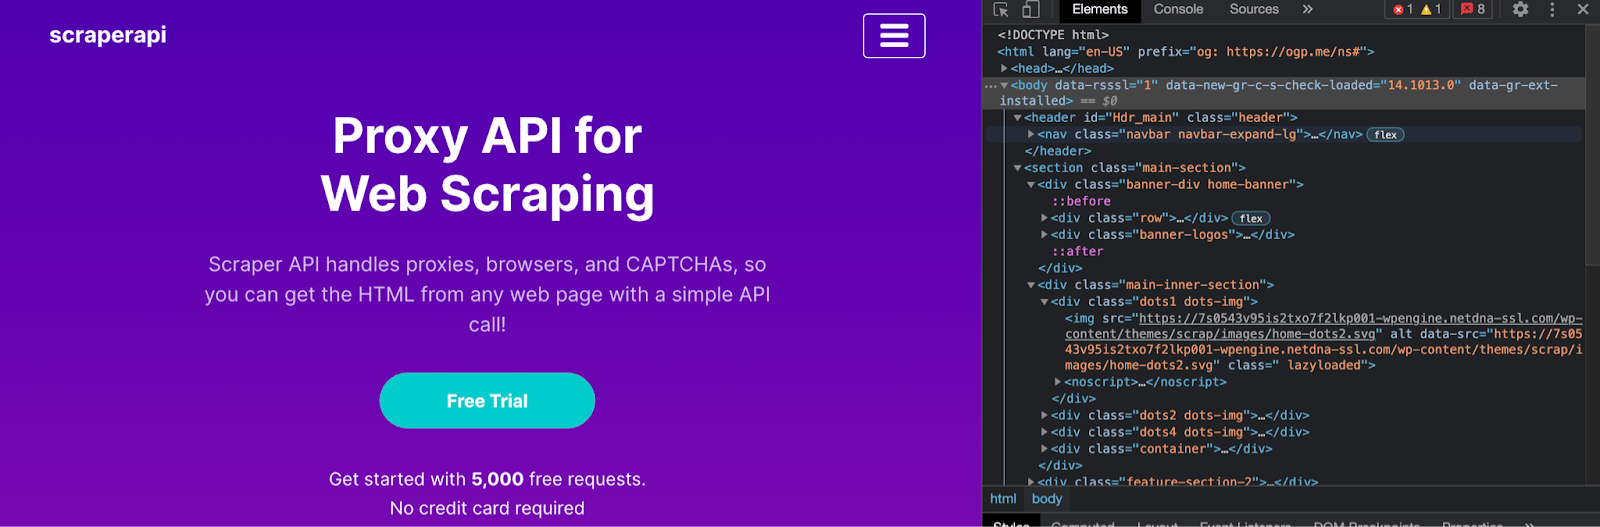Click the Free Trial button
The width and height of the screenshot is (1600, 527).
487,401
